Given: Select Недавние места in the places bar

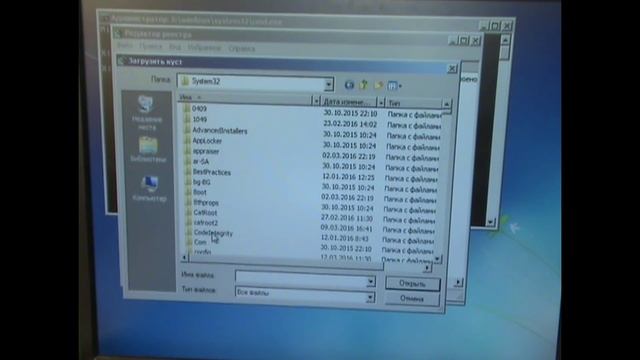Looking at the screenshot, I should 147,113.
